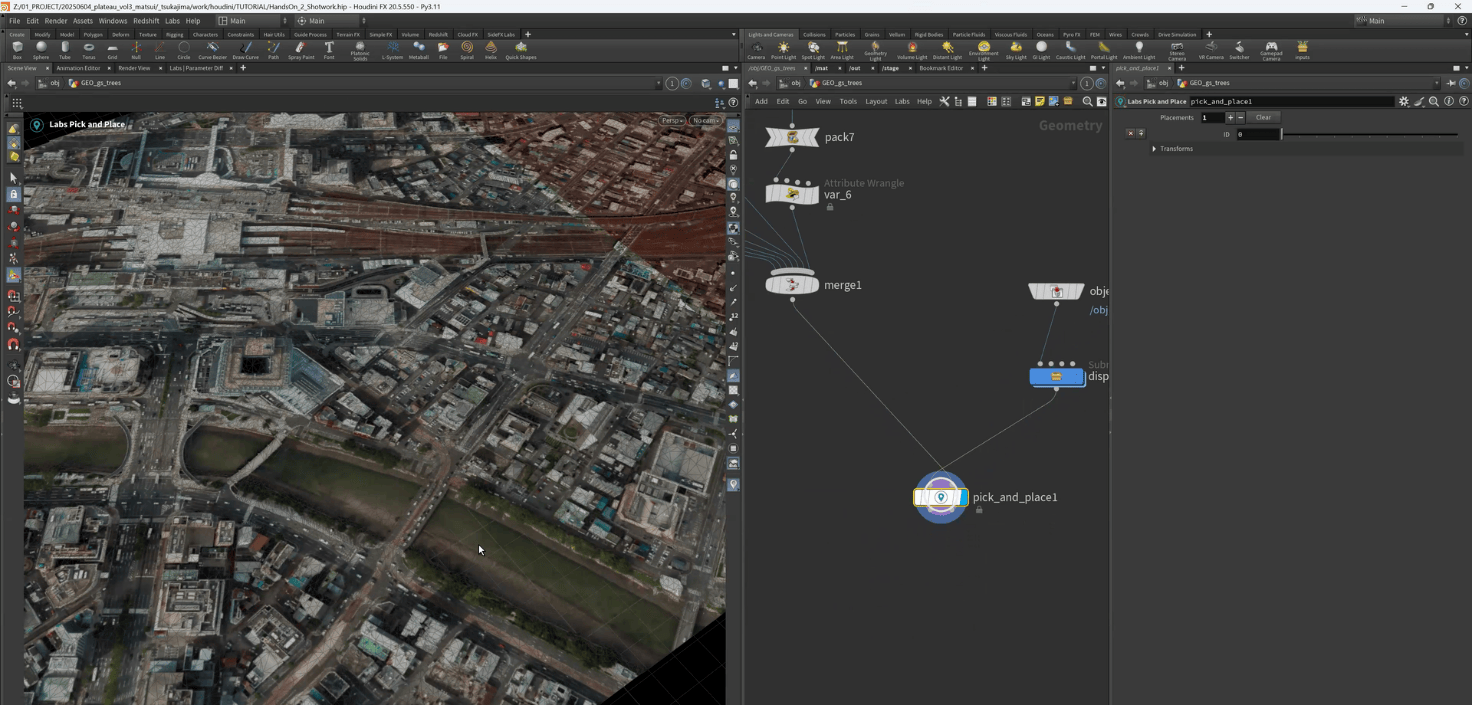Click the pick_and_place1 node icon

940,497
